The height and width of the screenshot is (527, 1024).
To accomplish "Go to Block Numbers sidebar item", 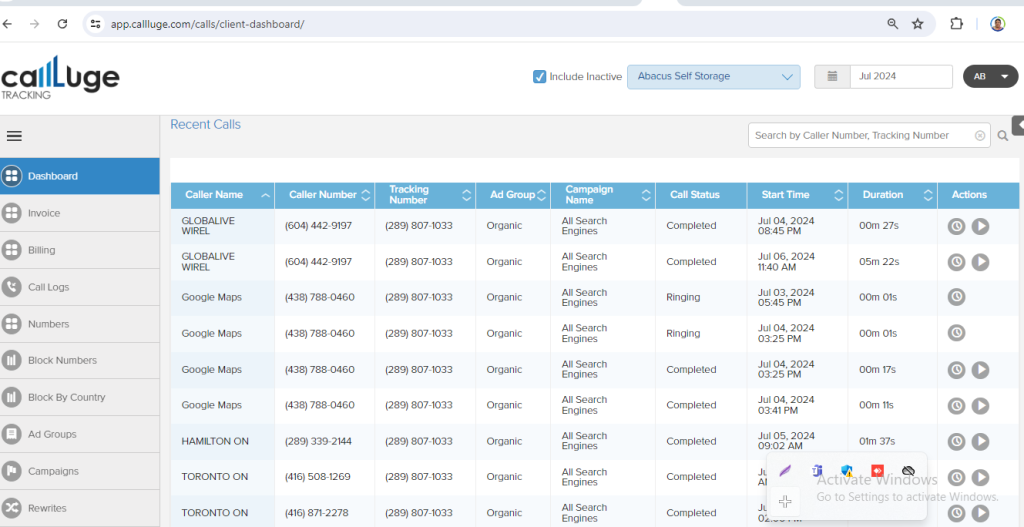I will pos(62,360).
